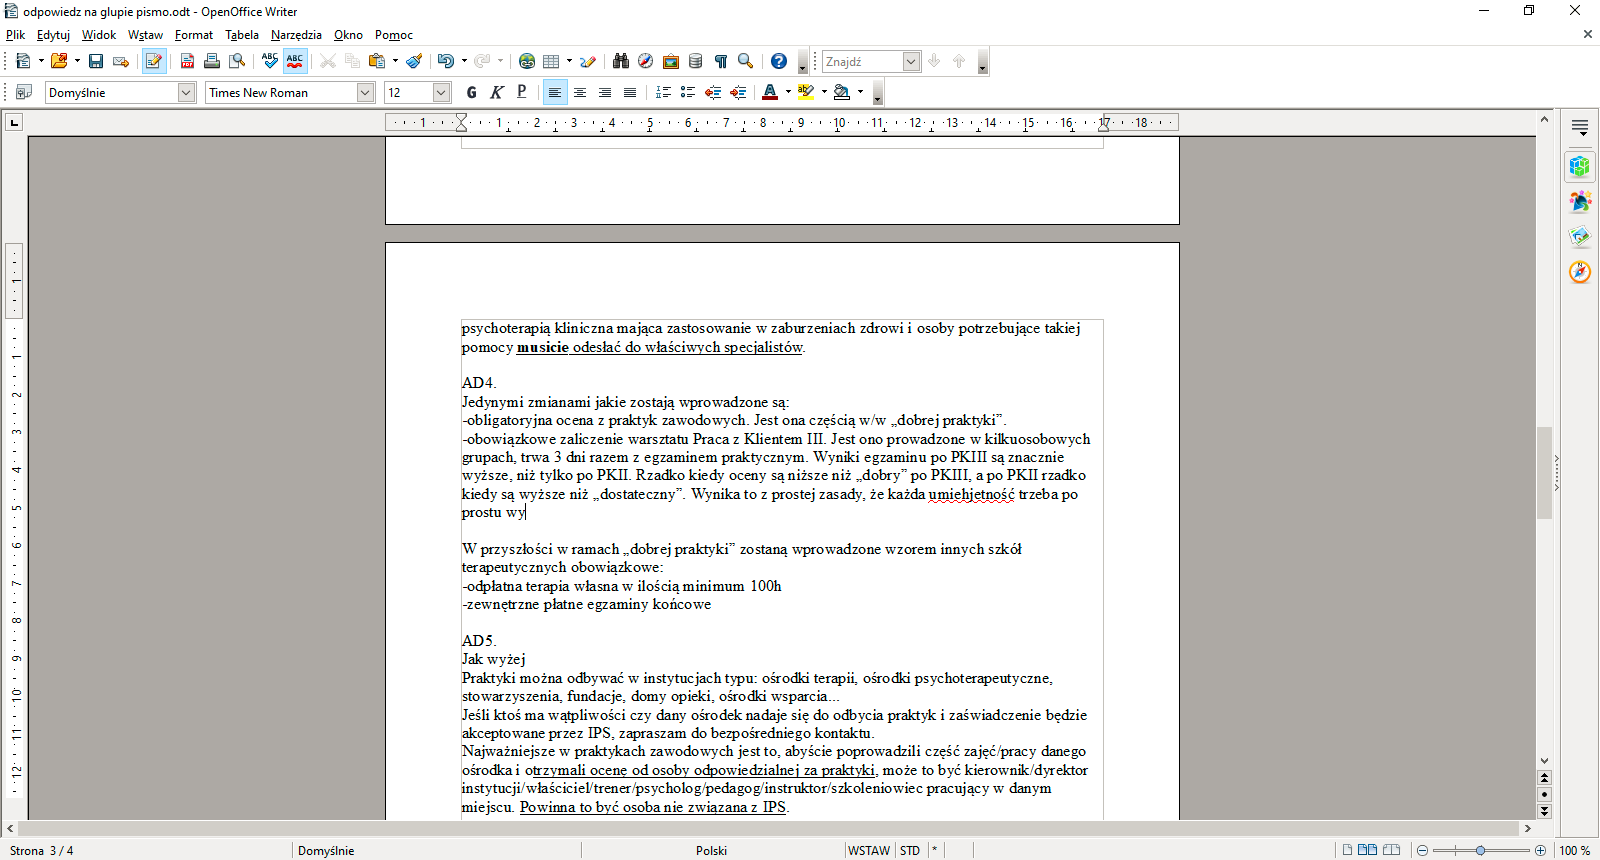Open the Zoom magnifier icon in toolbar
Image resolution: width=1600 pixels, height=860 pixels.
click(745, 61)
